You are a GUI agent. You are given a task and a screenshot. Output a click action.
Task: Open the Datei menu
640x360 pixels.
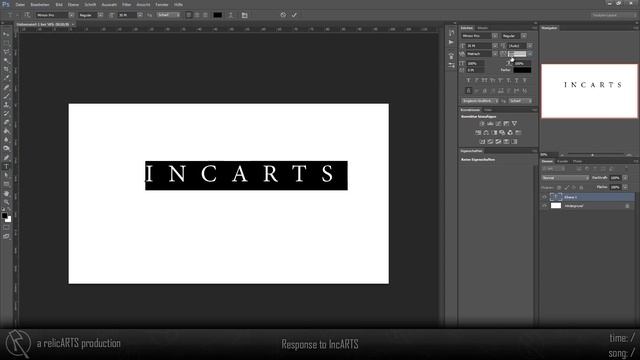click(20, 4)
